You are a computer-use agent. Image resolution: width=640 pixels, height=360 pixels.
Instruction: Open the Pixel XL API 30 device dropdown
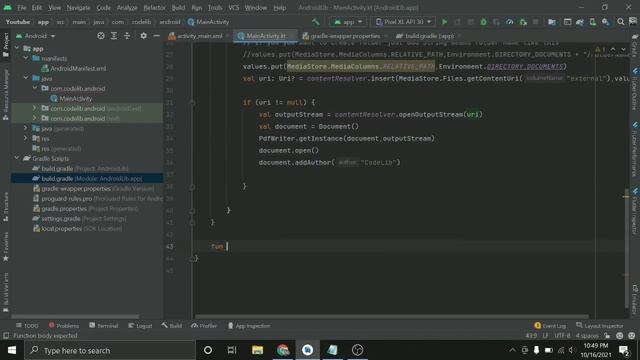403,22
